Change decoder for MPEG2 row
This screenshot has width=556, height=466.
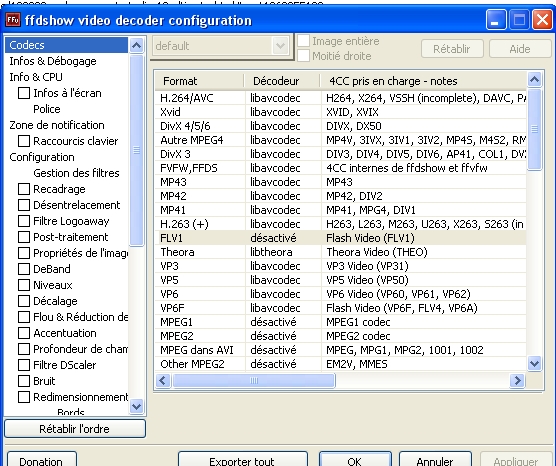tap(283, 336)
